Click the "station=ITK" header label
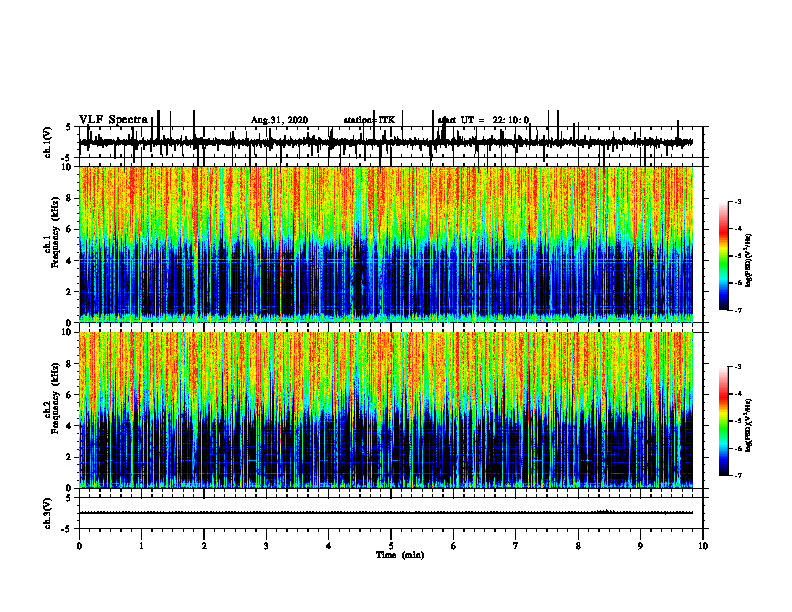 pyautogui.click(x=369, y=120)
